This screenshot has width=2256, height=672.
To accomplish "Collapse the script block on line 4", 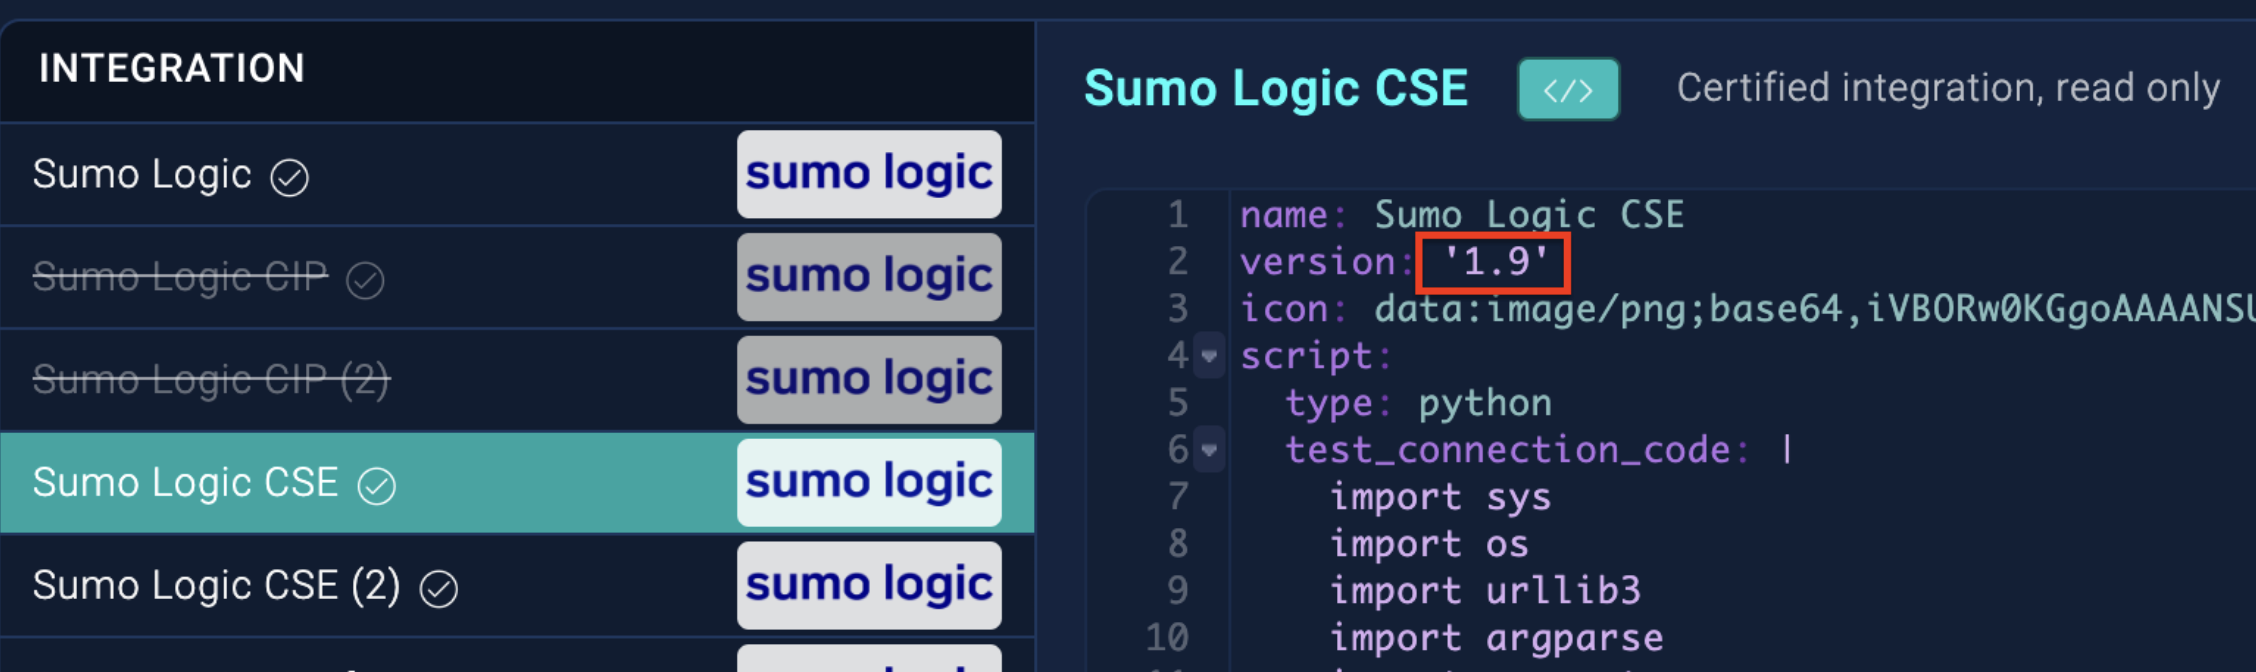I will coord(1209,356).
